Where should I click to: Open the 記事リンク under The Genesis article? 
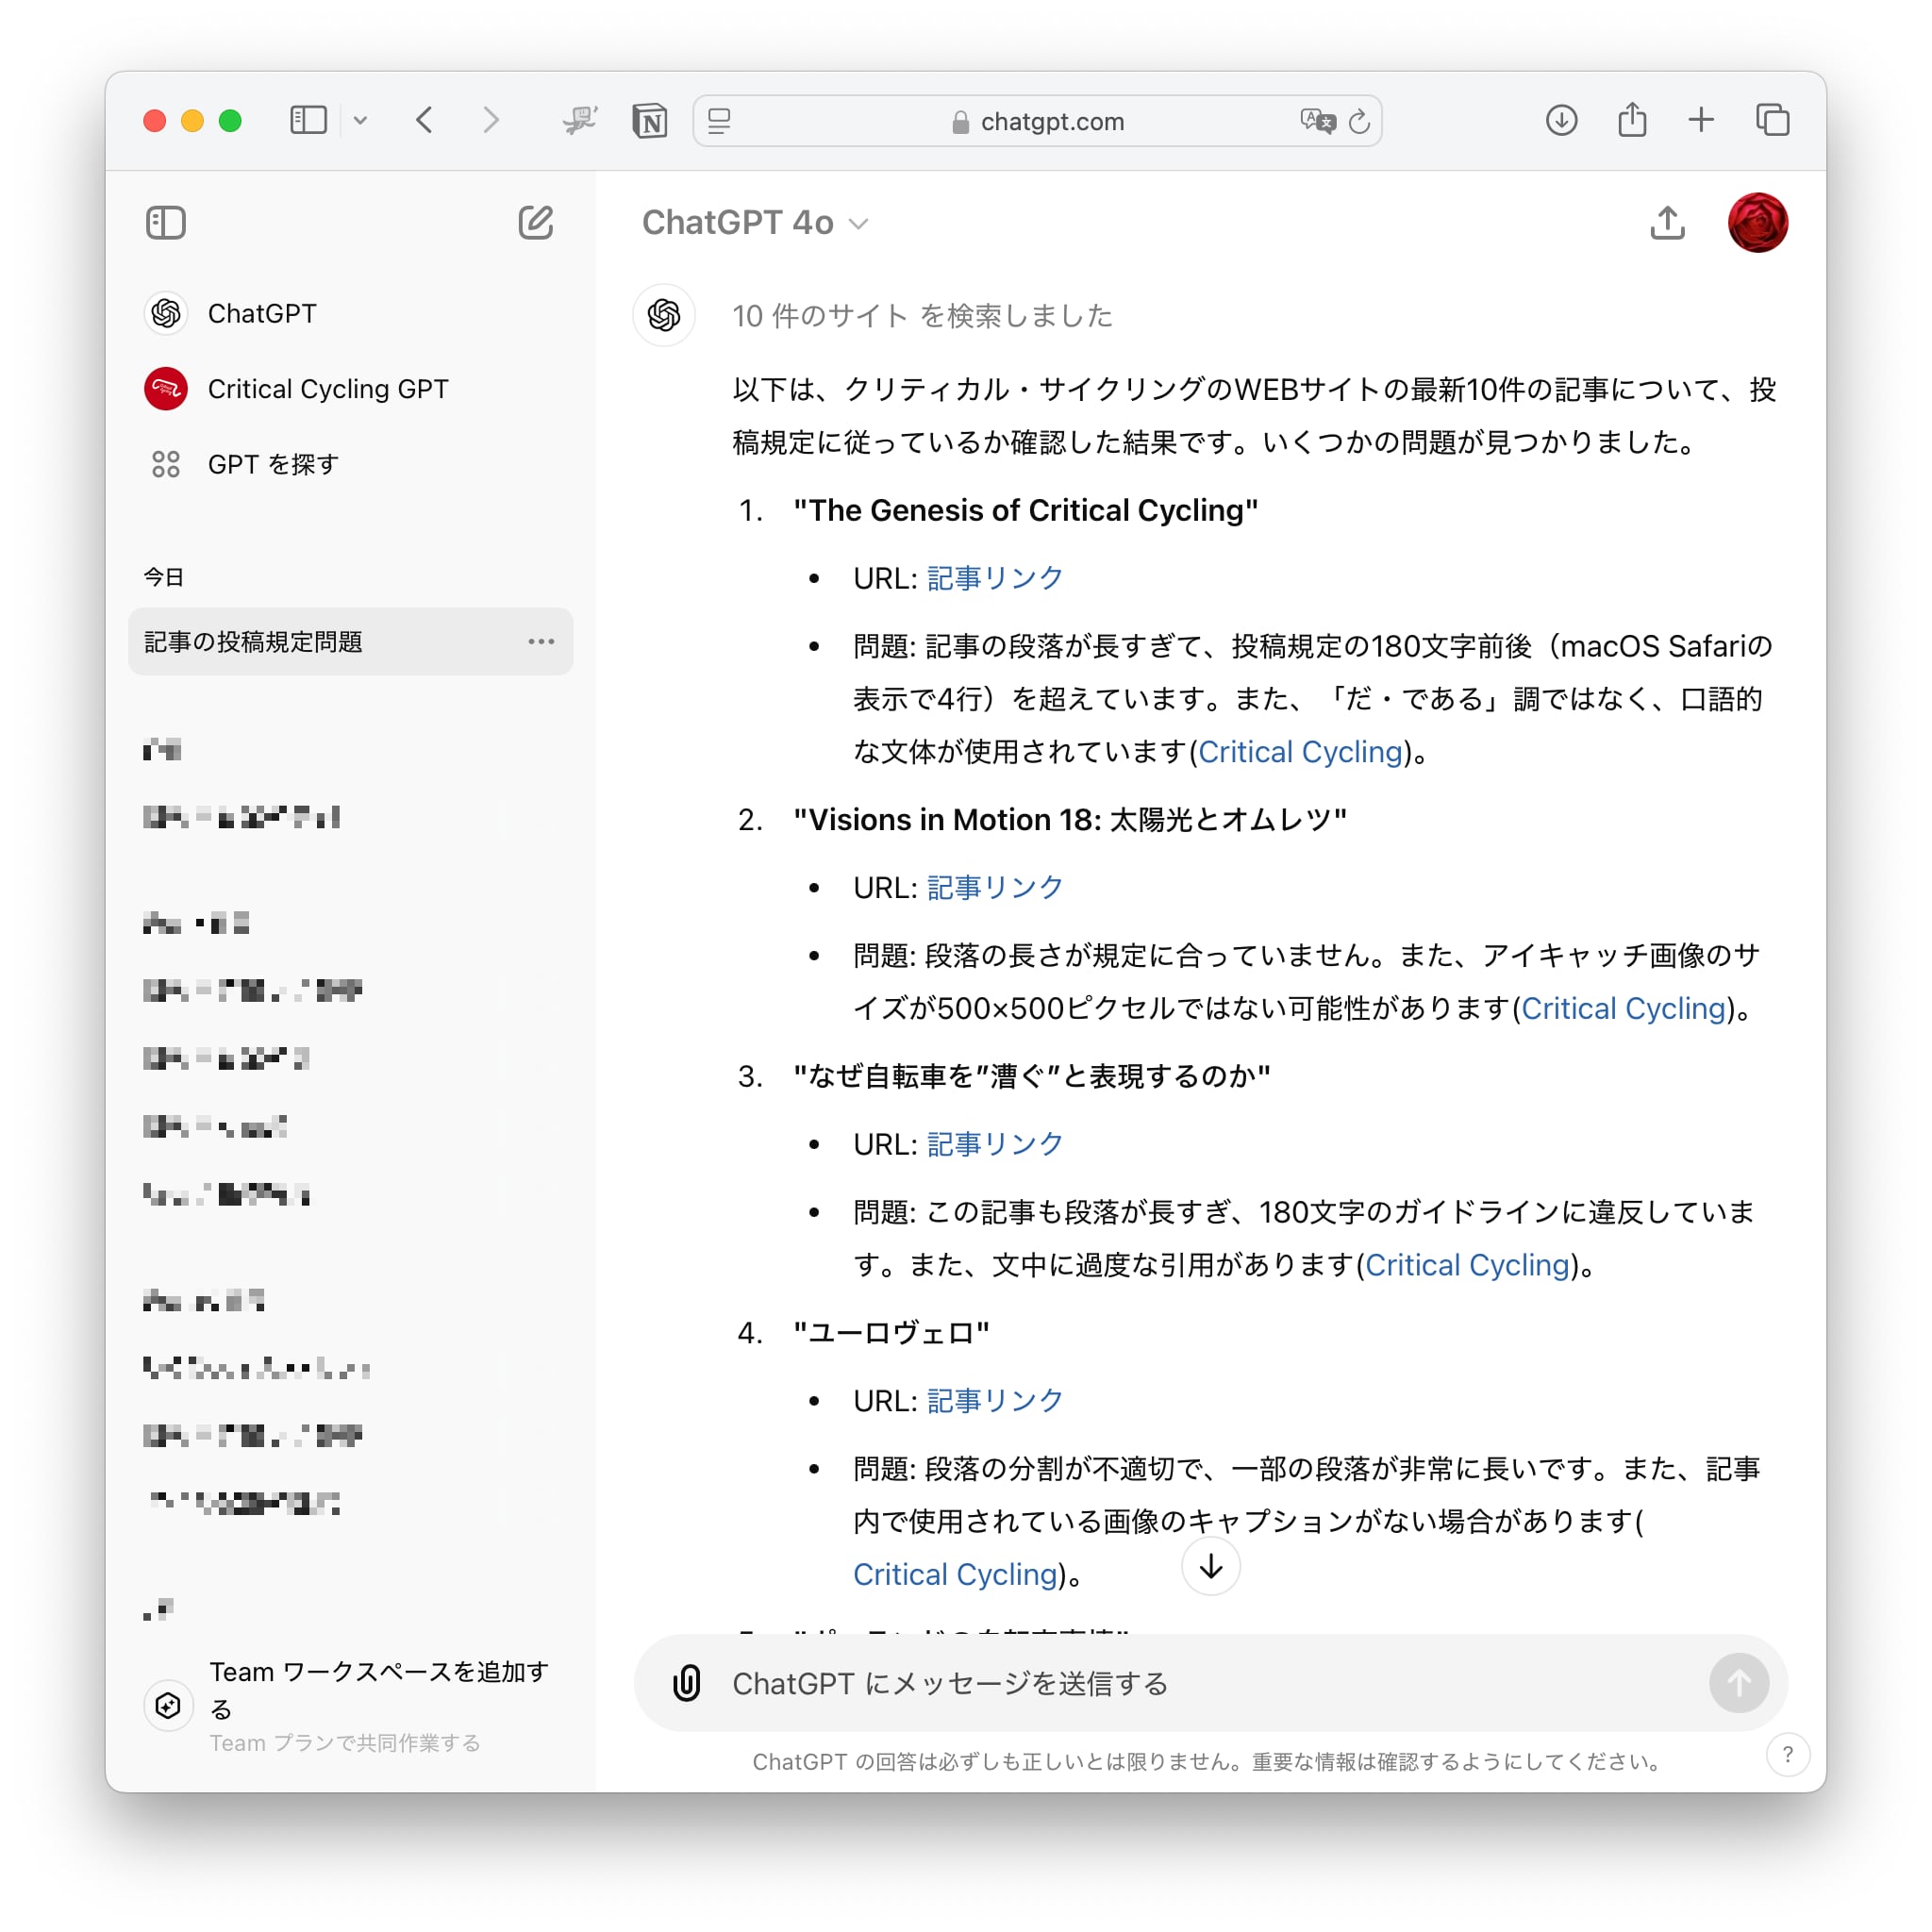pos(994,578)
